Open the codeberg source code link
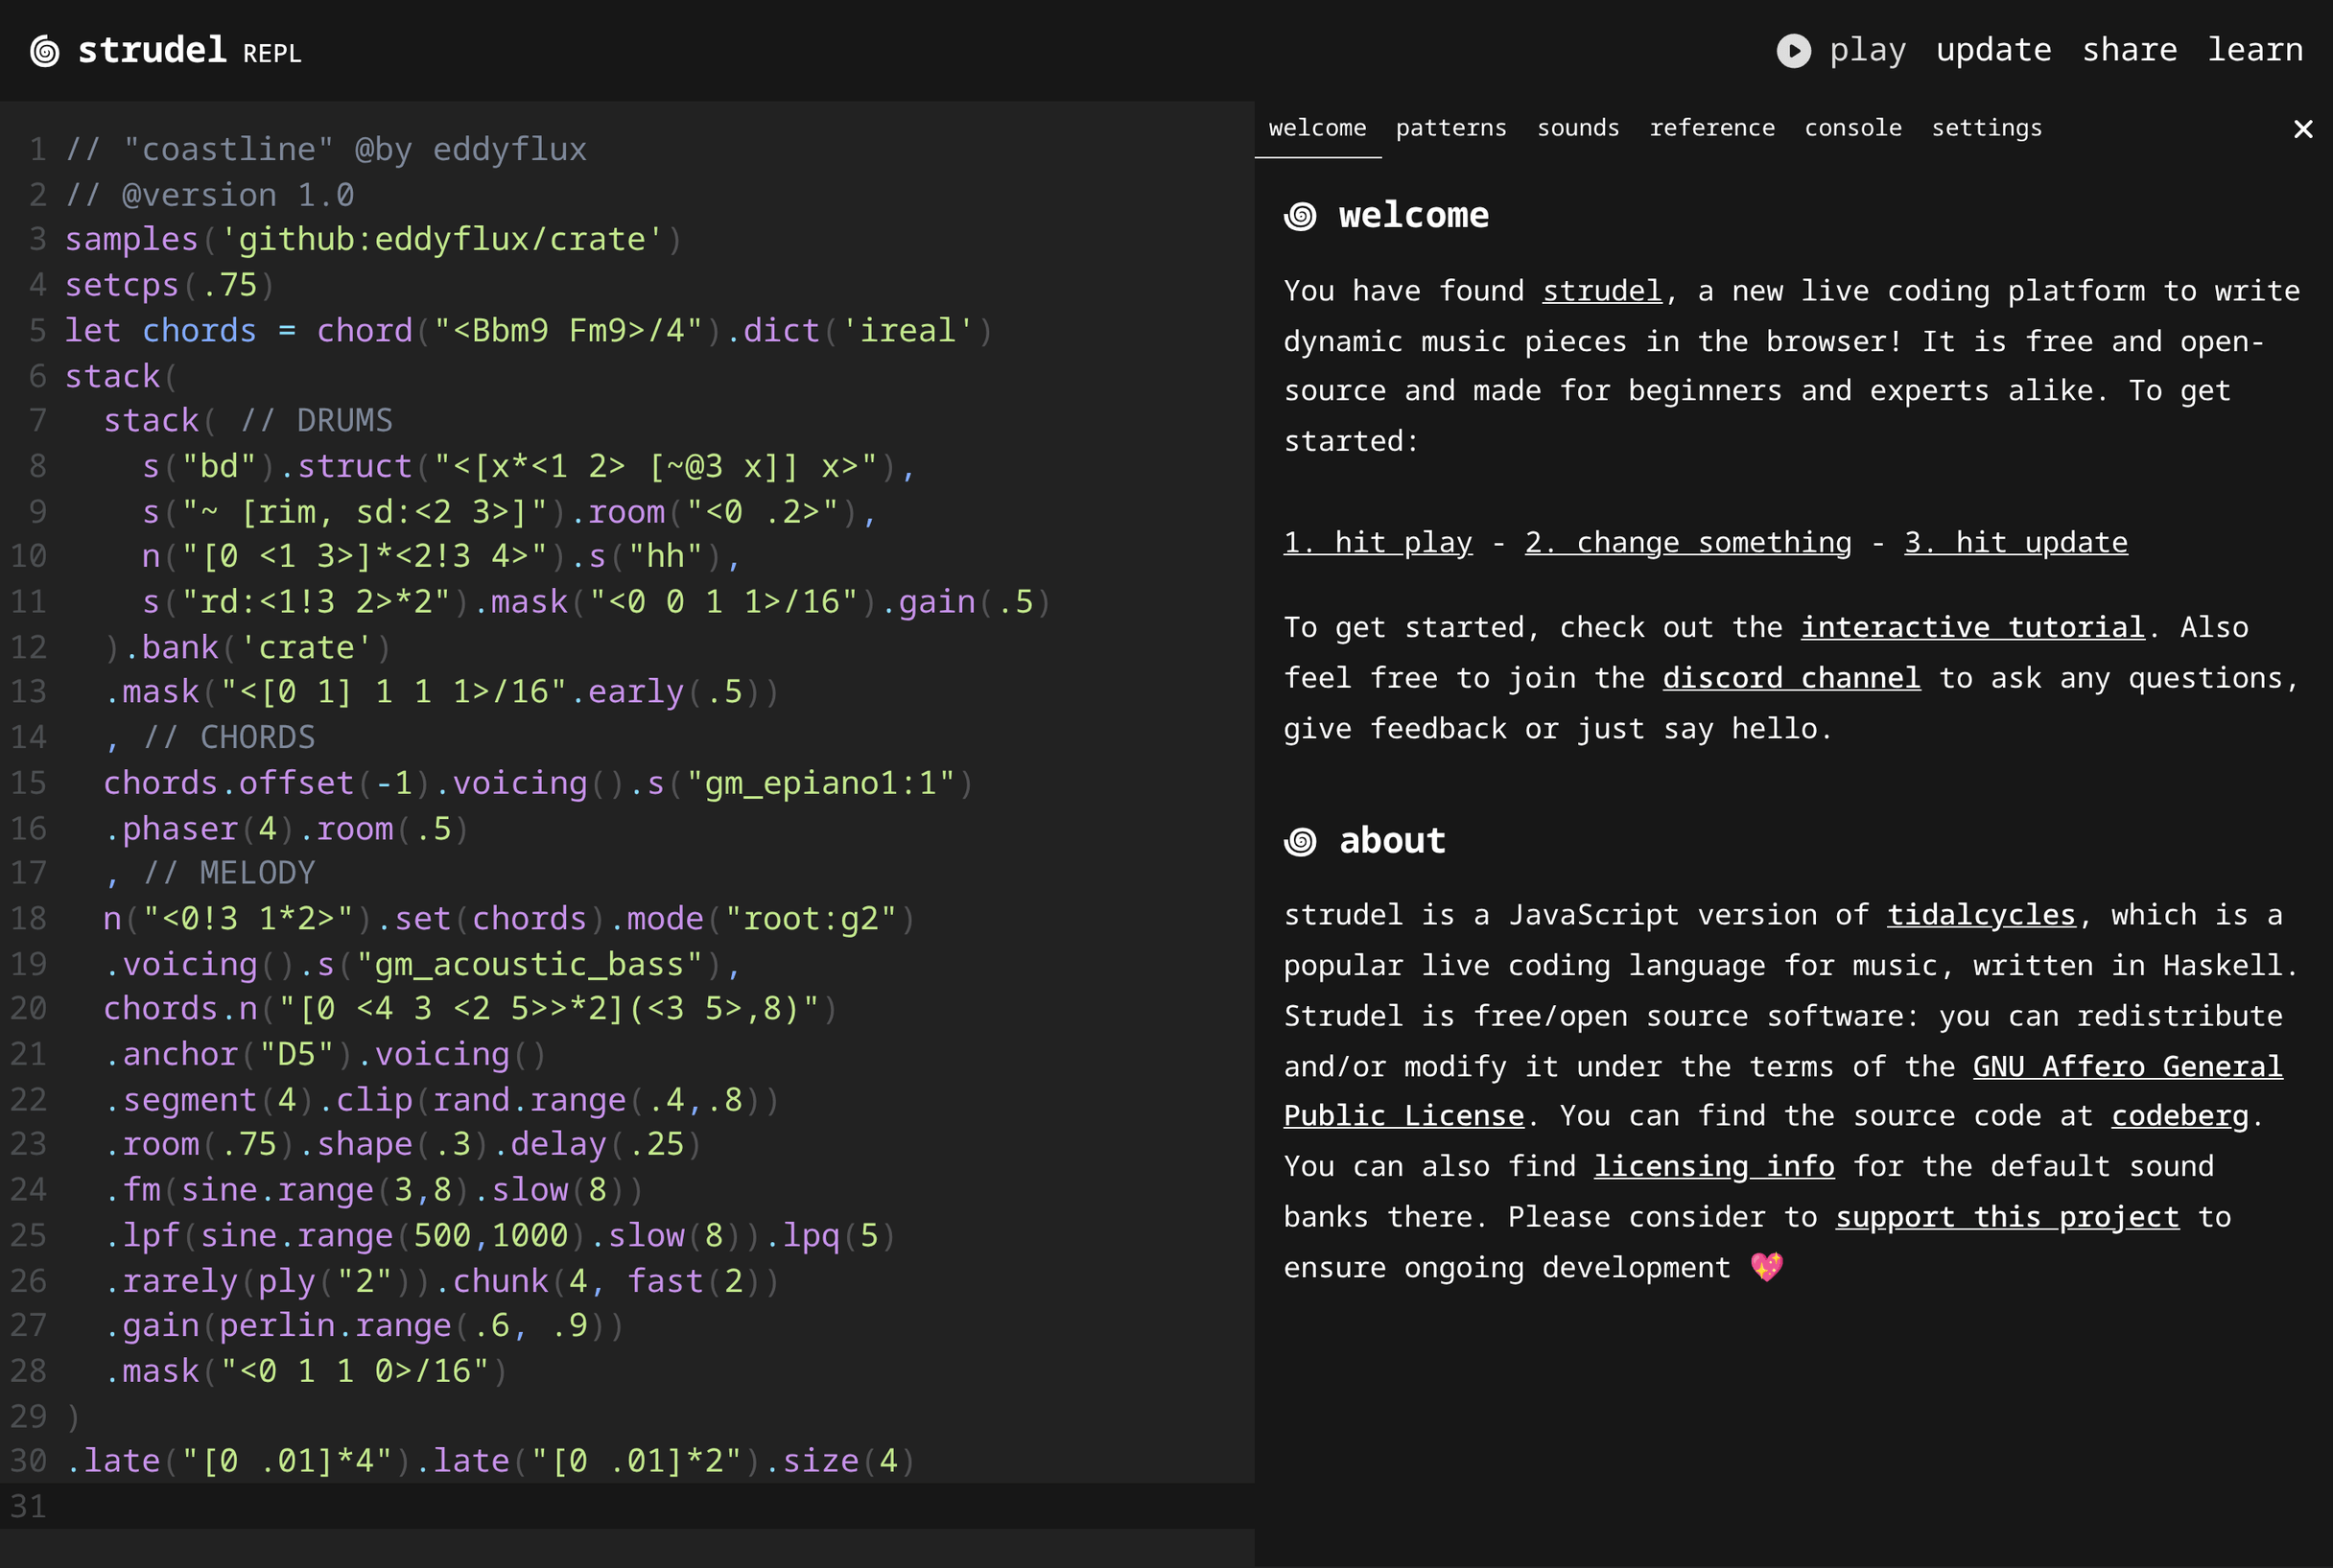 click(2179, 1115)
